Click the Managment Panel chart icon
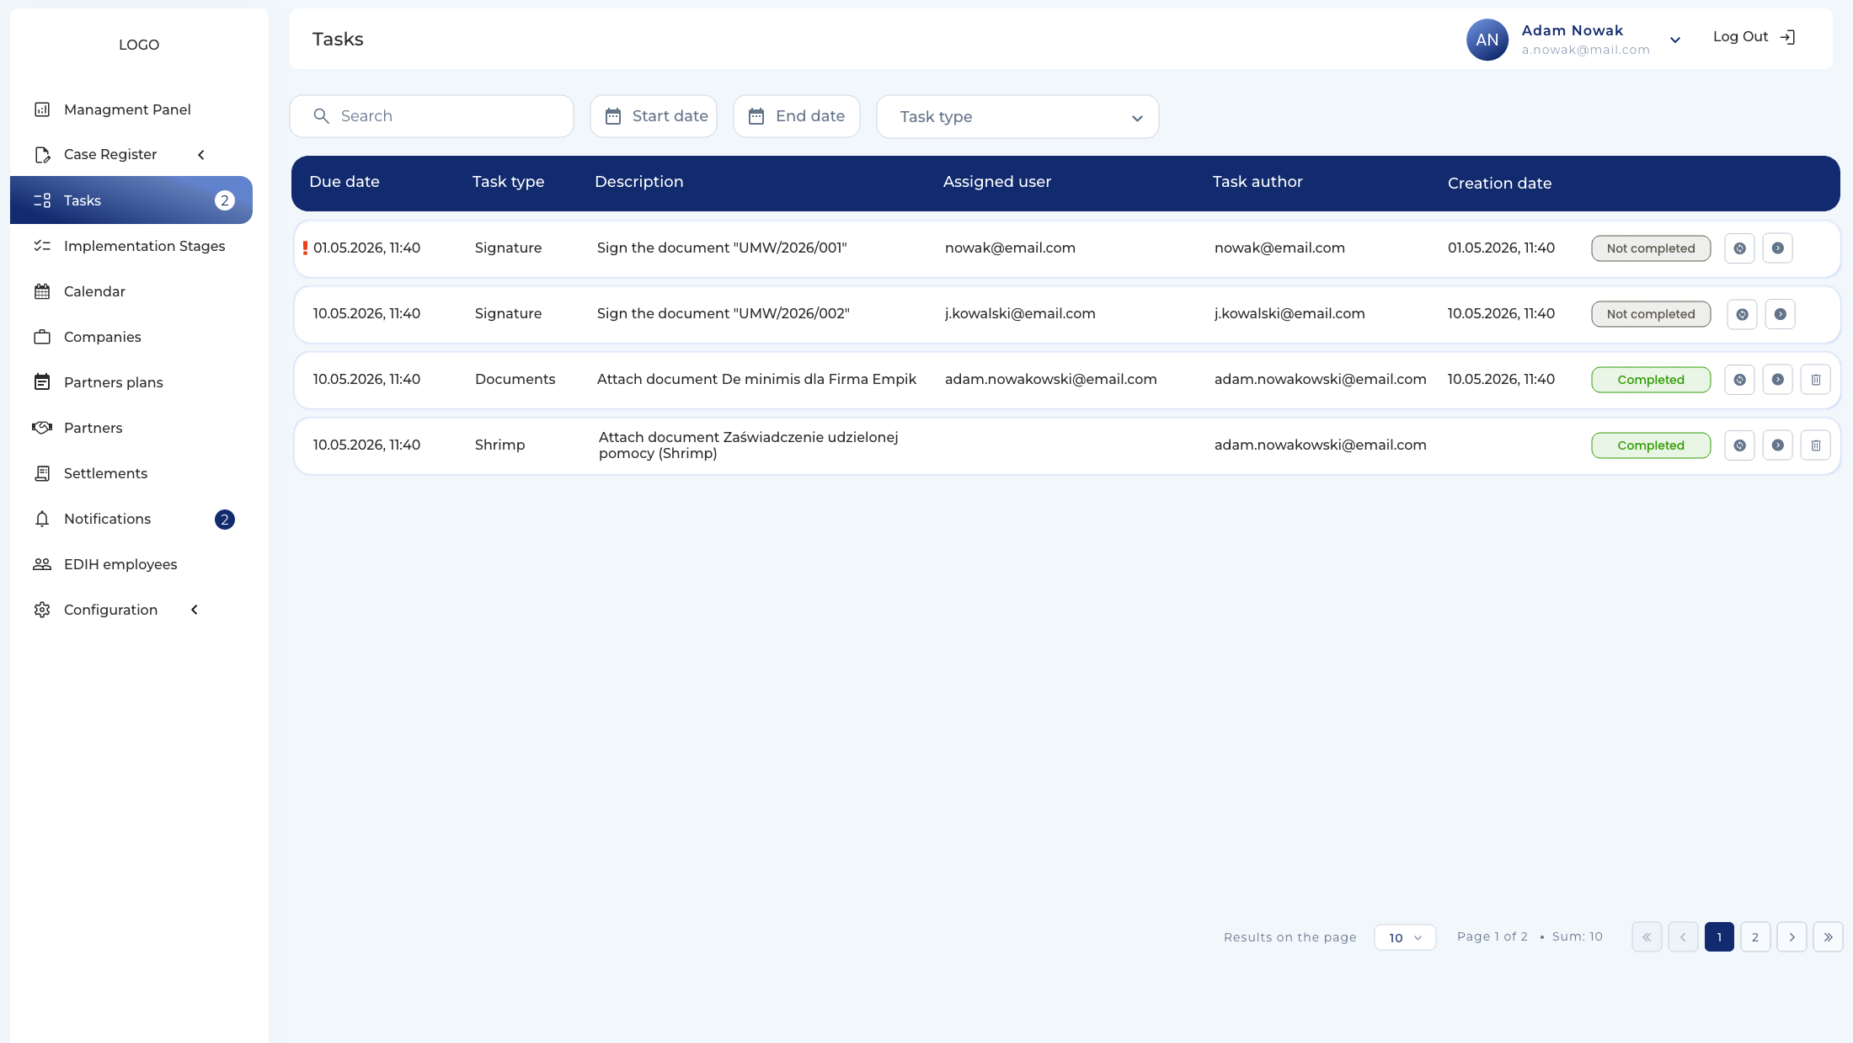Viewport: 1853px width, 1043px height. click(42, 109)
